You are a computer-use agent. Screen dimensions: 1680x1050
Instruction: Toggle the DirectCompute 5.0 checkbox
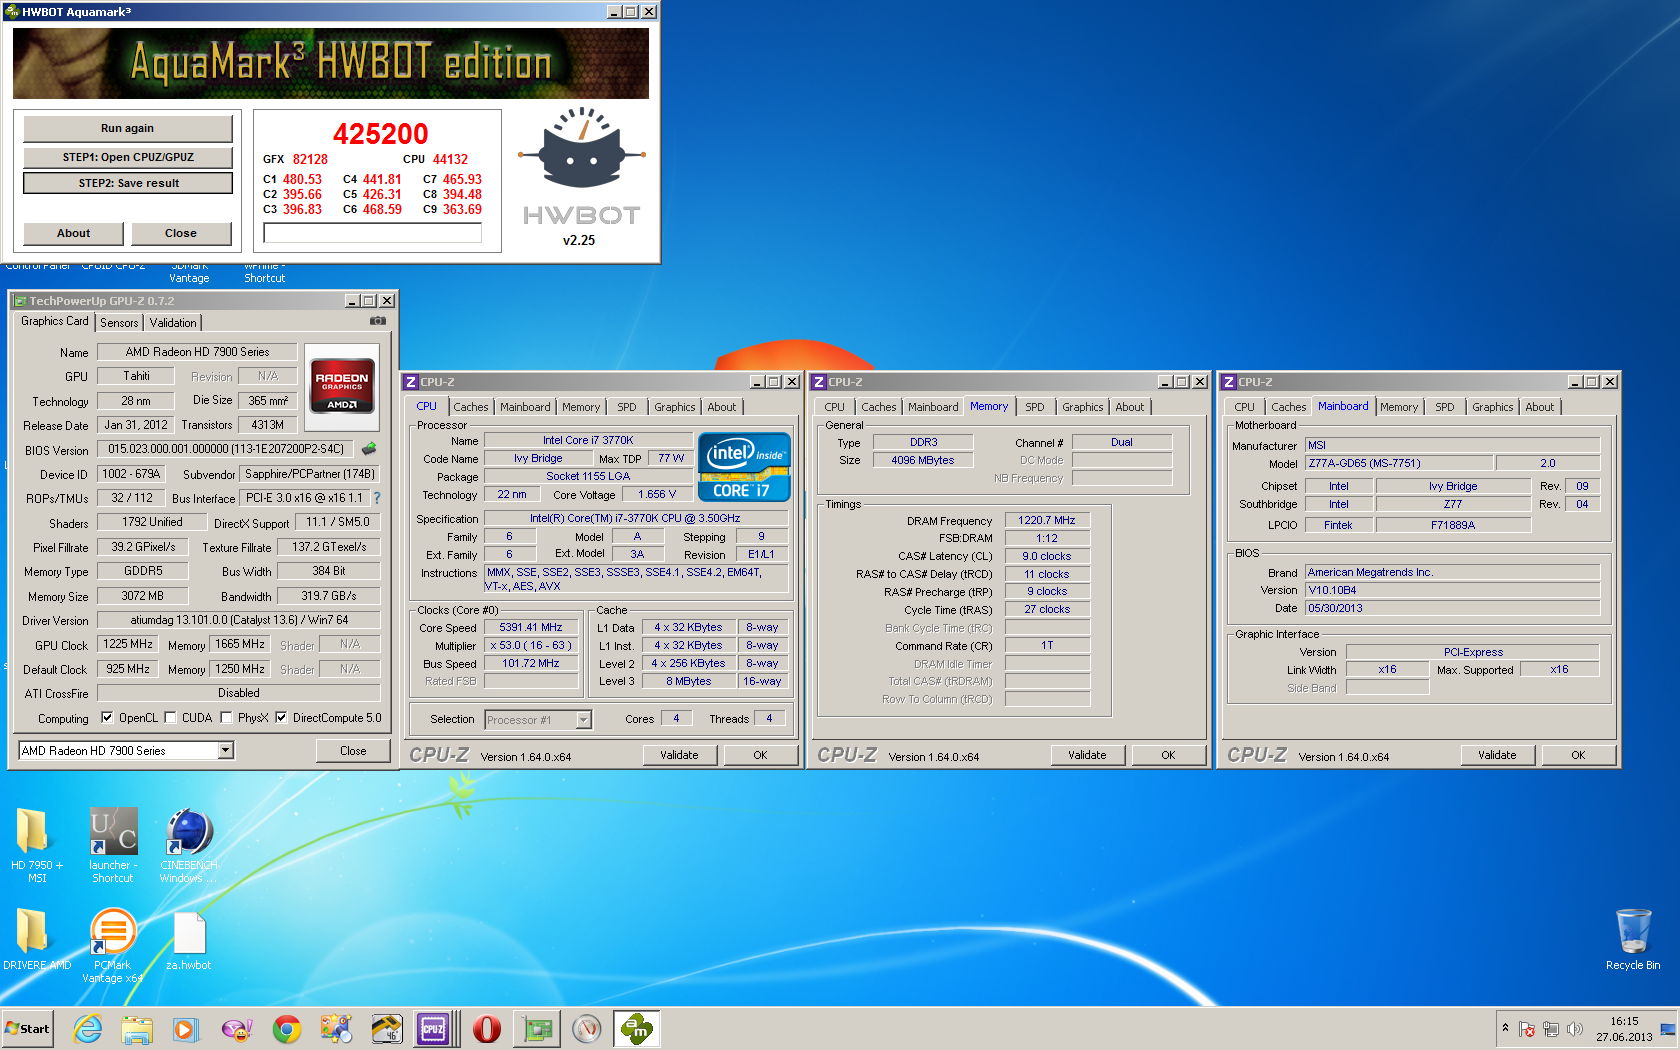coord(281,717)
